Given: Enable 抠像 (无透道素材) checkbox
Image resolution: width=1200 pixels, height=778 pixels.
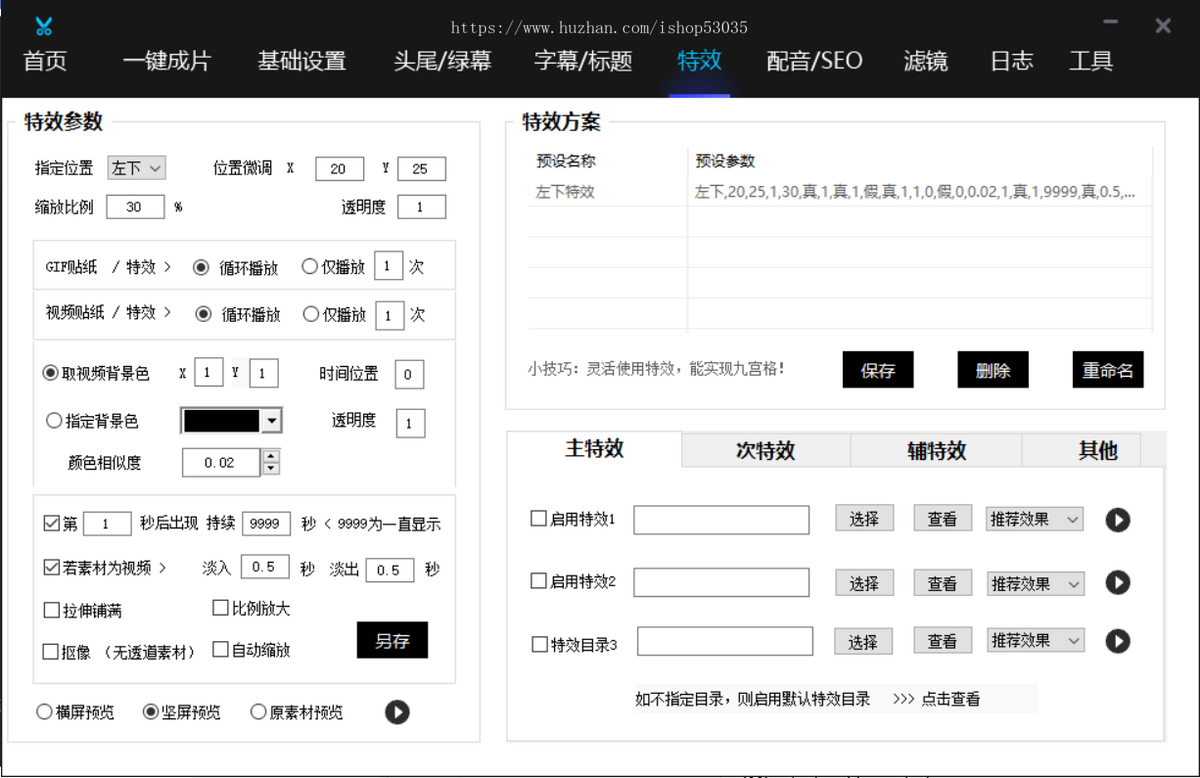Looking at the screenshot, I should point(51,652).
